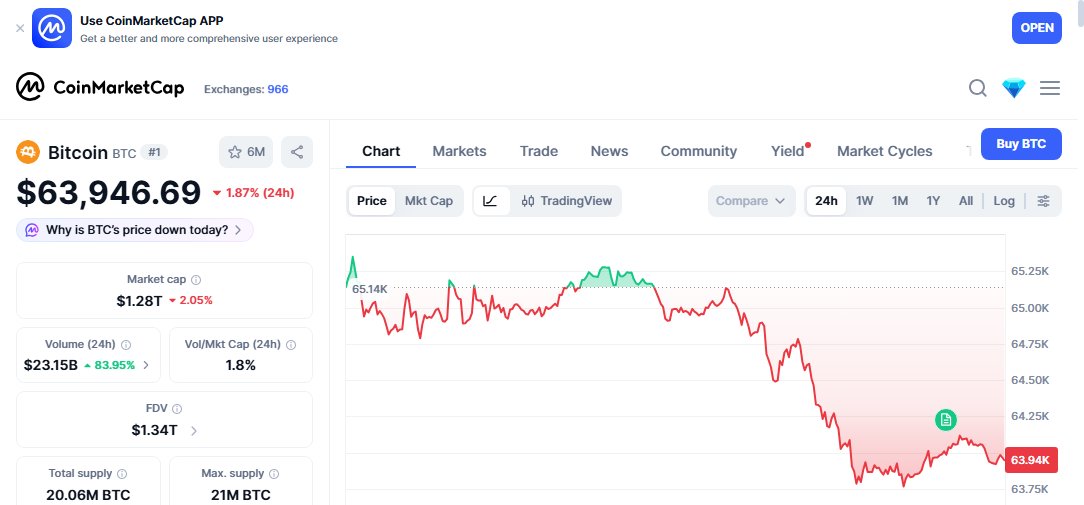Click the CoinMarketCap app icon in banner
Viewport: 1084px width, 505px height.
[52, 28]
